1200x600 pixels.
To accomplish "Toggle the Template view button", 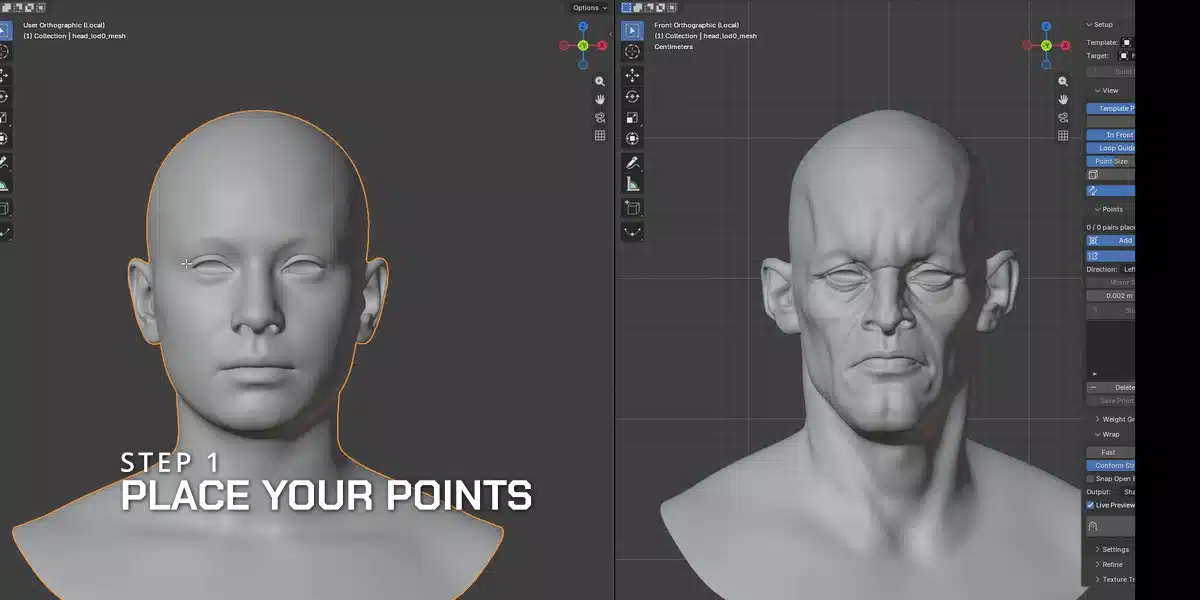I will click(x=1111, y=108).
